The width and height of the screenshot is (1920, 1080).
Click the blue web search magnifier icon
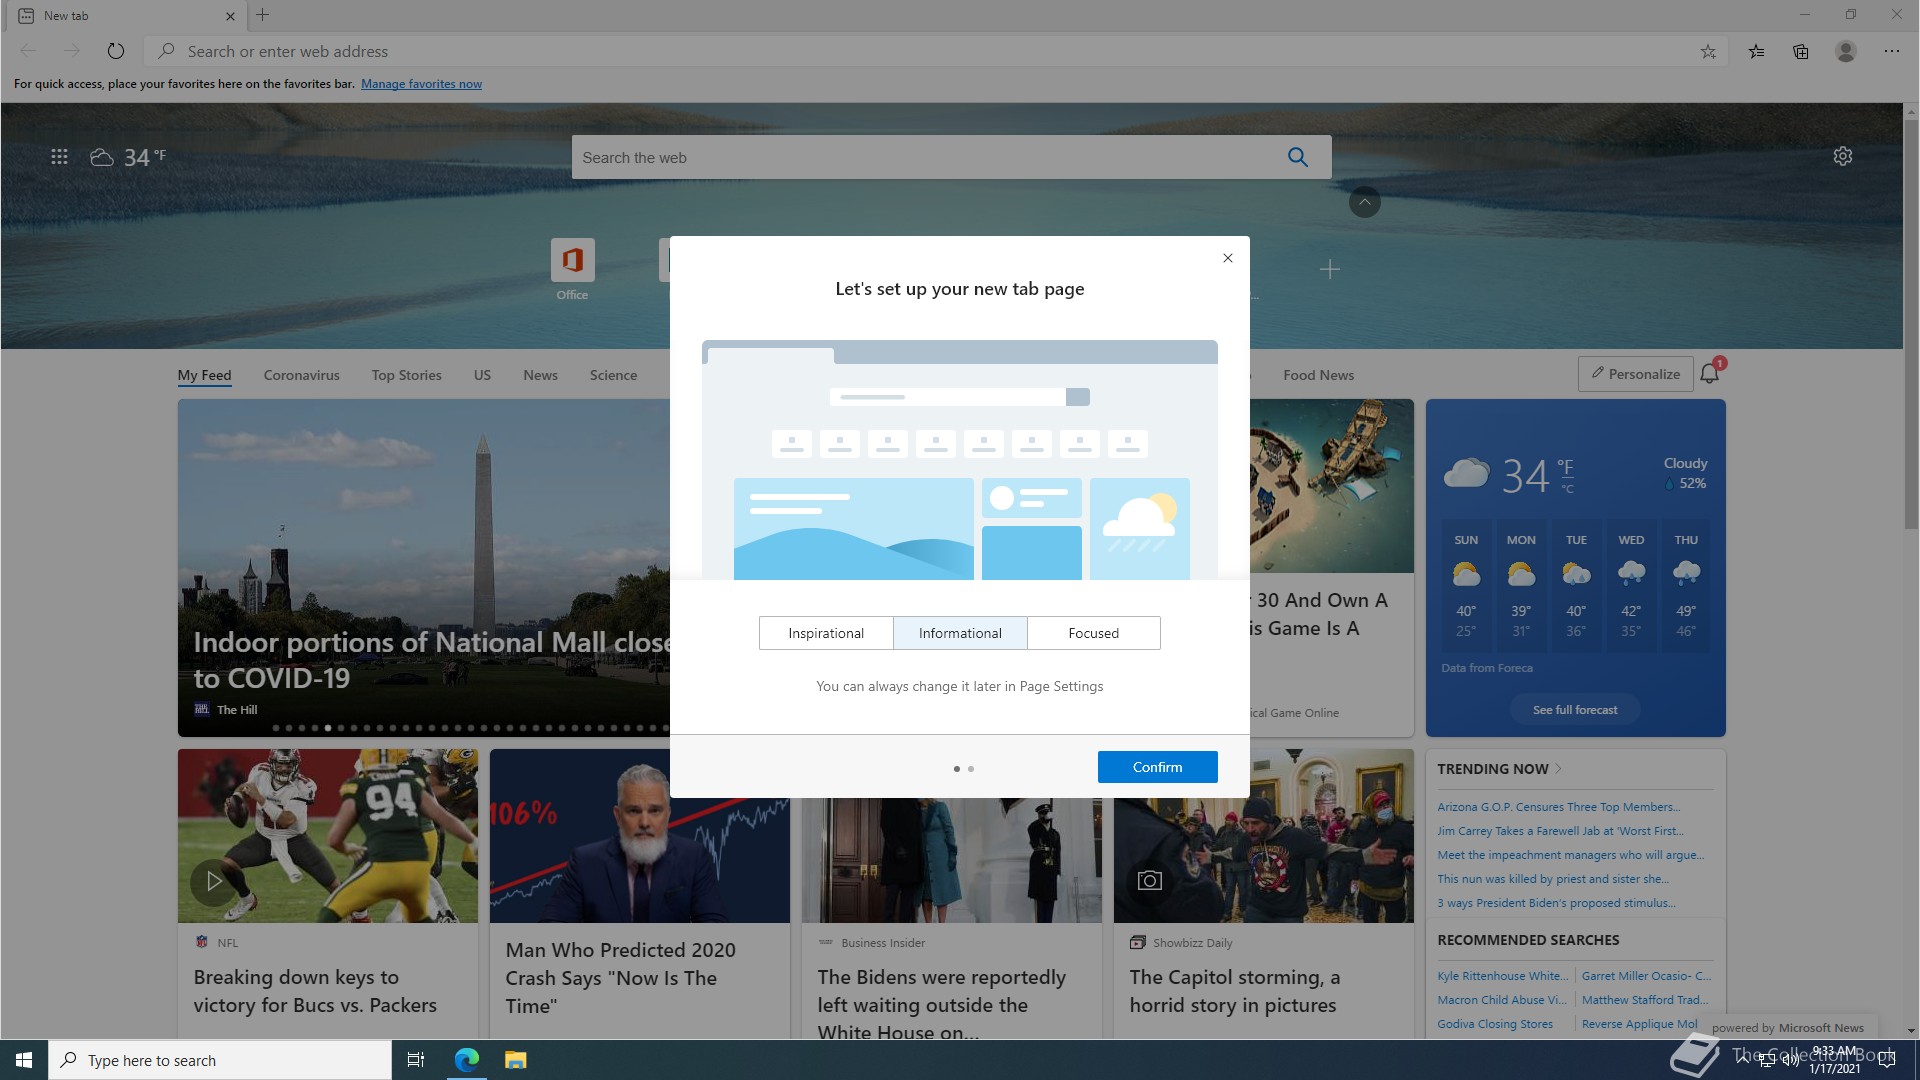(1298, 157)
